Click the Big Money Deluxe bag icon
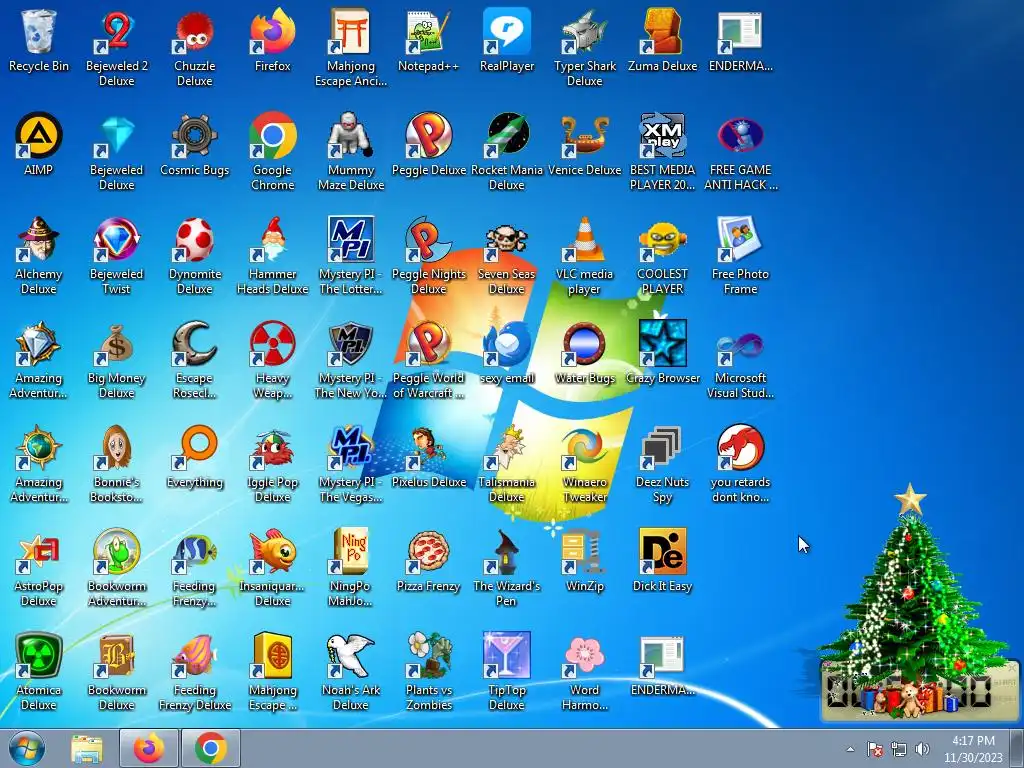 click(x=116, y=343)
